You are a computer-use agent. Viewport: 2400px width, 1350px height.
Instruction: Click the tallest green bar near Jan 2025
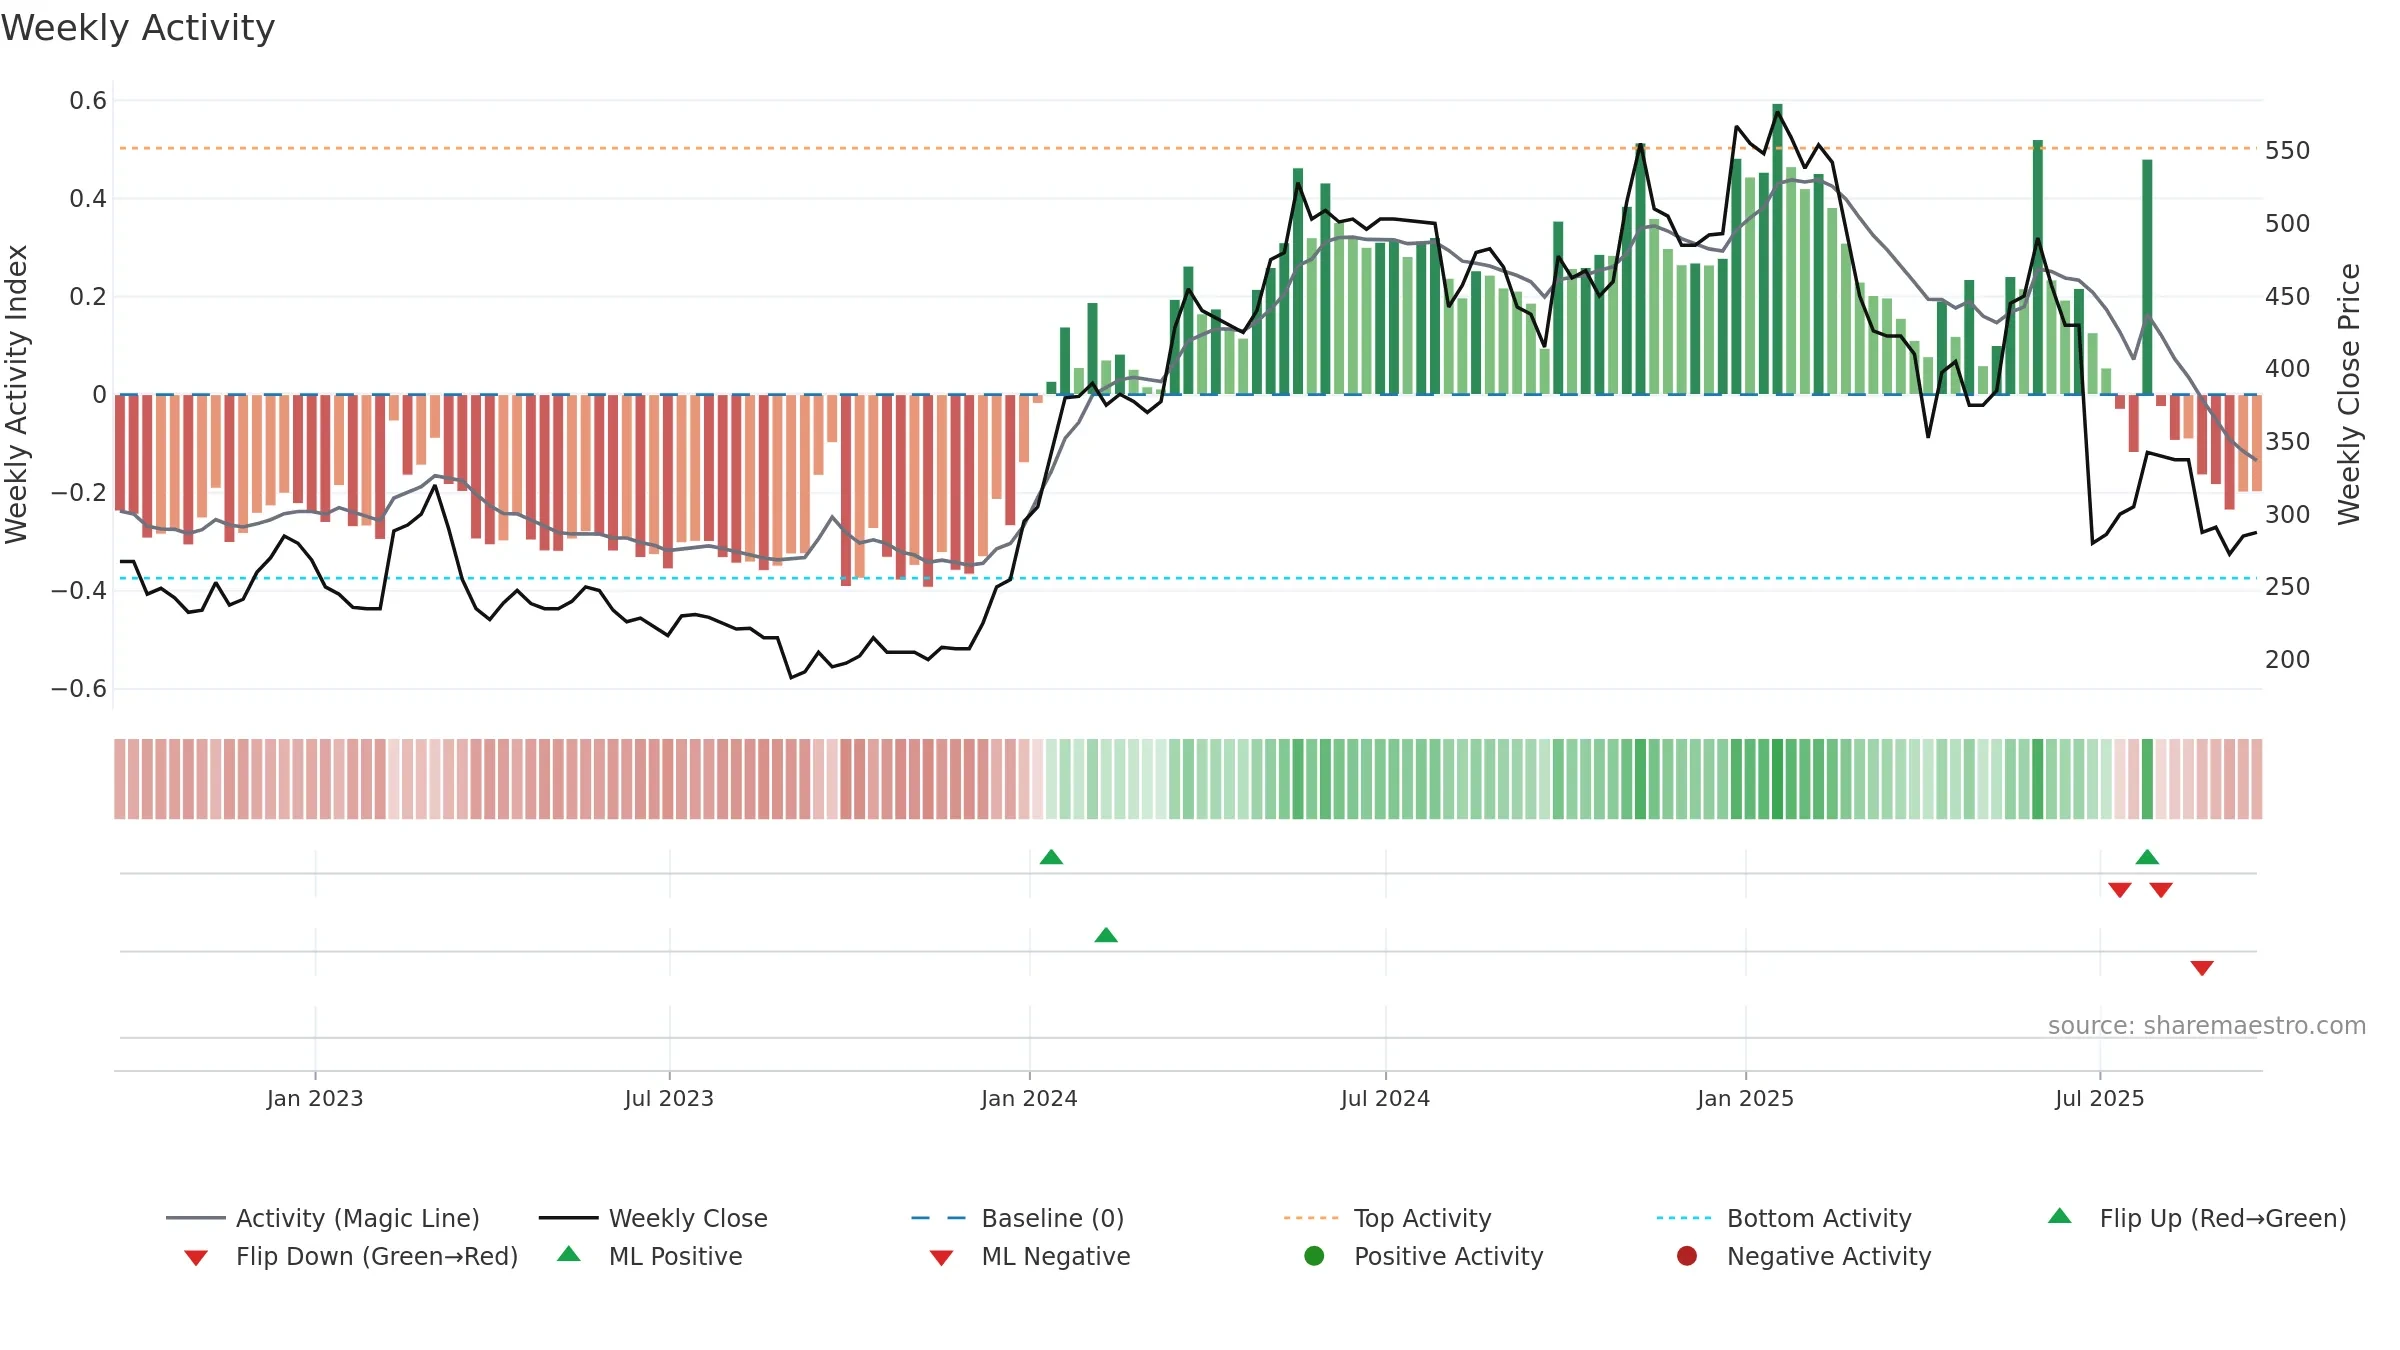click(x=1777, y=249)
